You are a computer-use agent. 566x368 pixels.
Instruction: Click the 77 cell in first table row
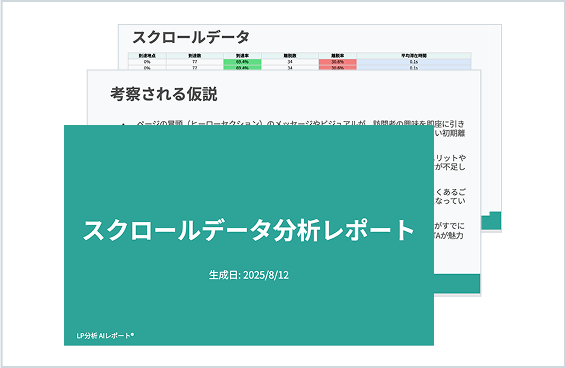tap(195, 62)
